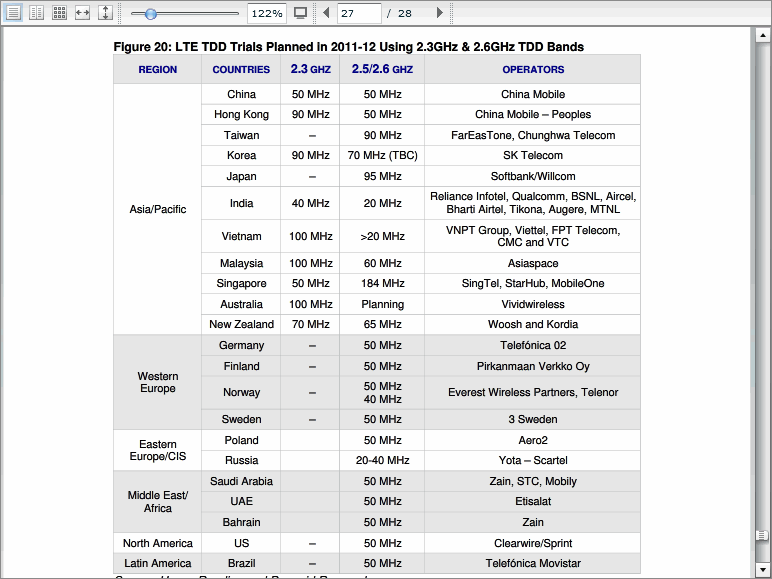Click the Planning cell for Australia
Image resolution: width=772 pixels, height=579 pixels.
click(382, 304)
